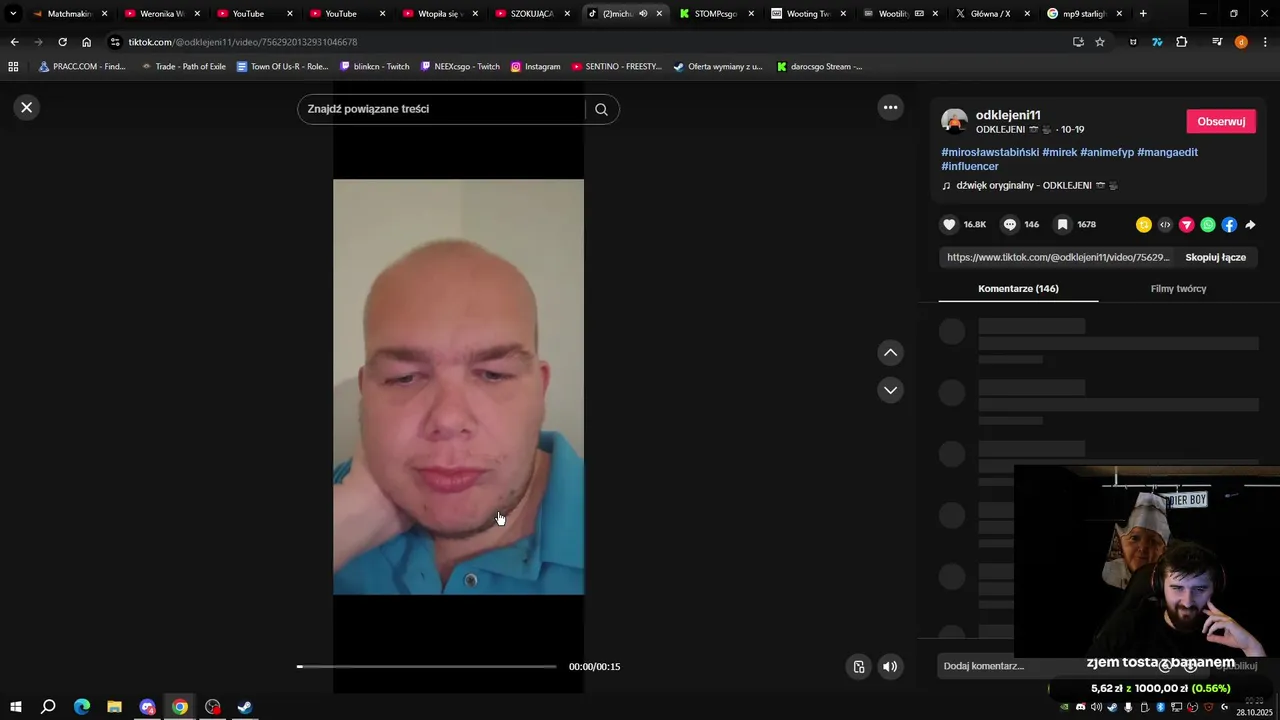The image size is (1280, 720).
Task: Click the search magnifier in TikTok search bar
Action: (x=601, y=109)
